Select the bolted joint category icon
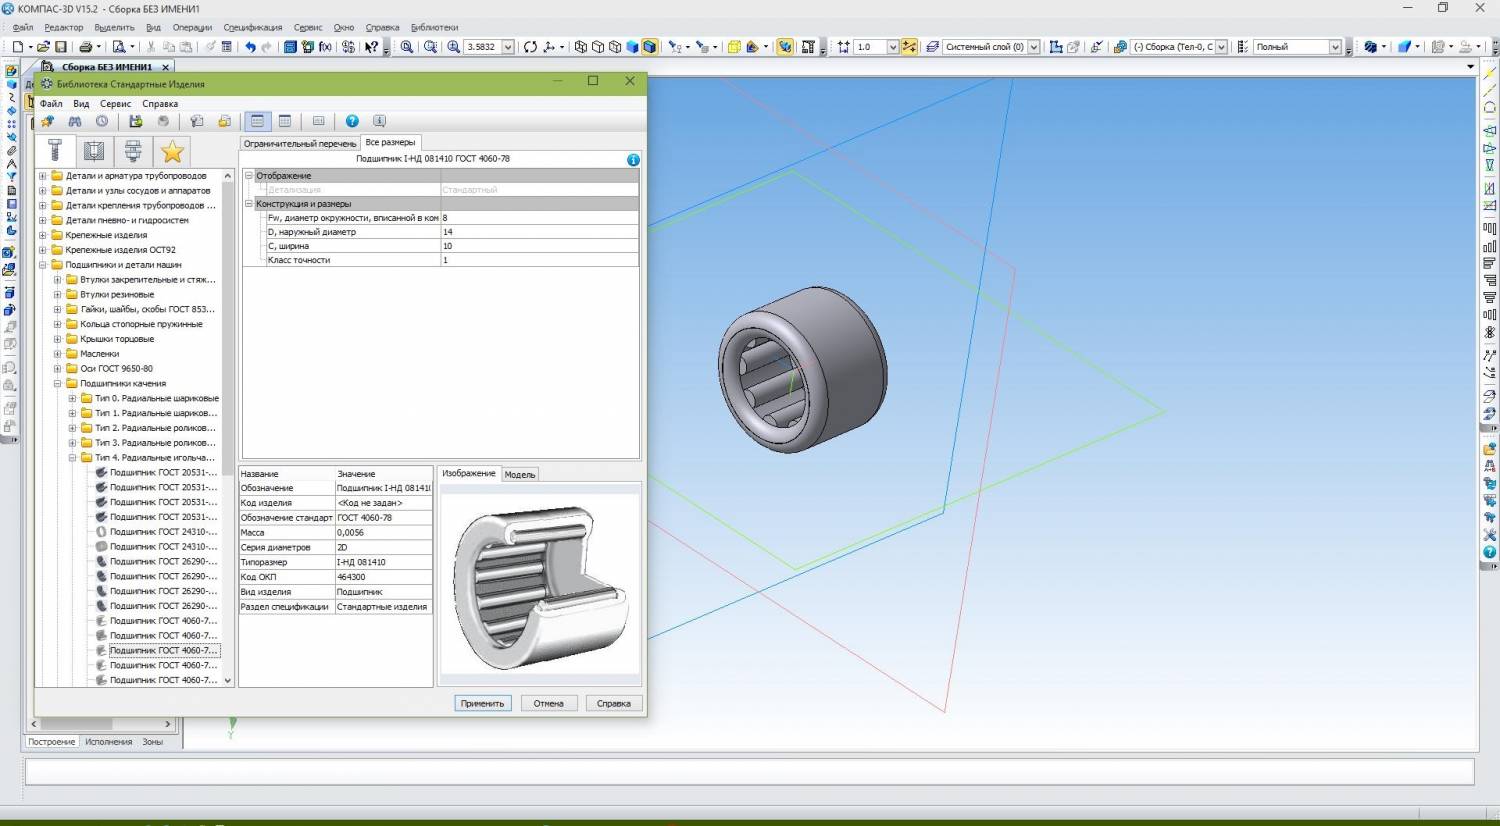 point(133,151)
